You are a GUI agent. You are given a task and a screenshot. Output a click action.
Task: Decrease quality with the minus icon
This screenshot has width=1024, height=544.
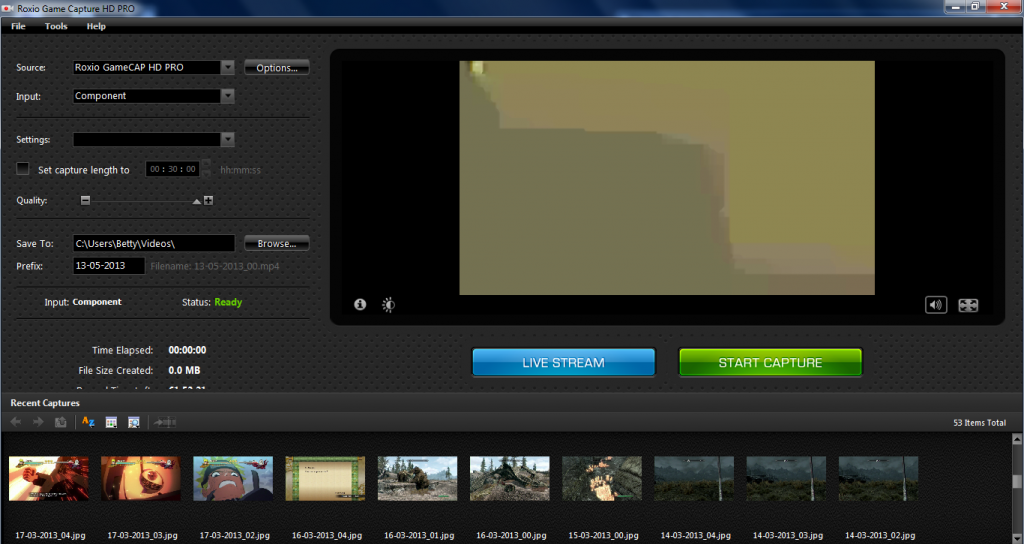click(x=86, y=200)
